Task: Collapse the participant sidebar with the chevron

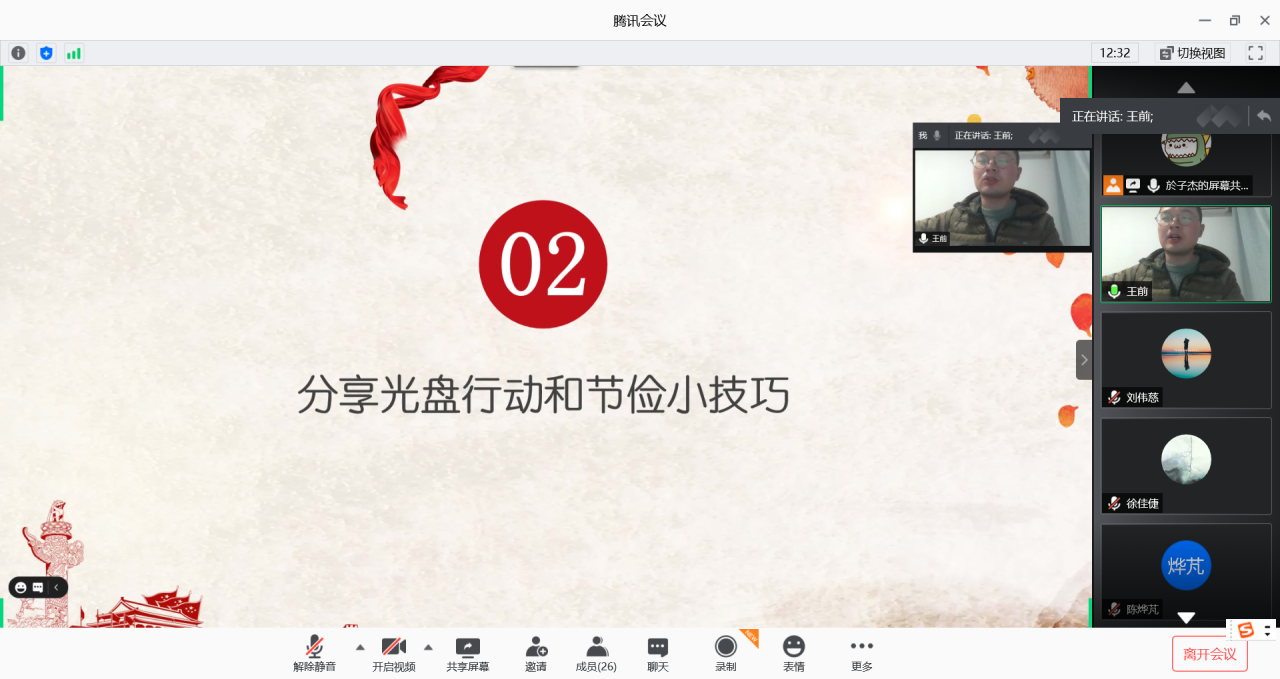Action: 1084,359
